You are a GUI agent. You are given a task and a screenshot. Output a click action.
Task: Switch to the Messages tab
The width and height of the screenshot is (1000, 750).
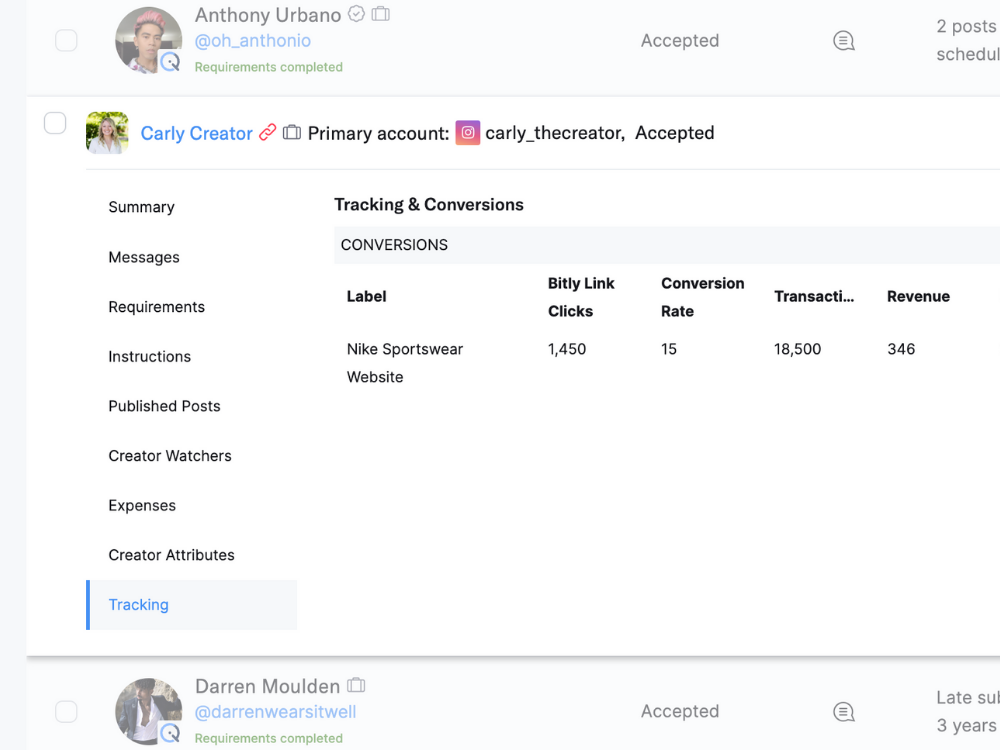click(x=144, y=257)
